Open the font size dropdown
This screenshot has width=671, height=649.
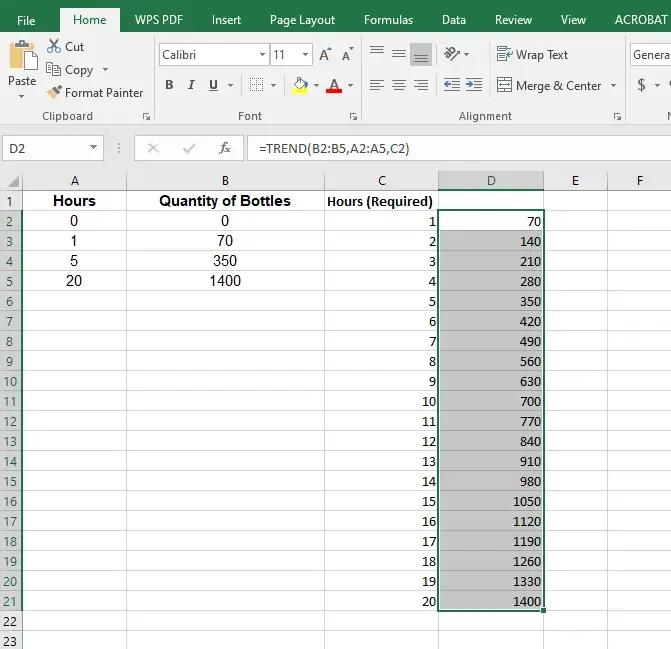305,55
